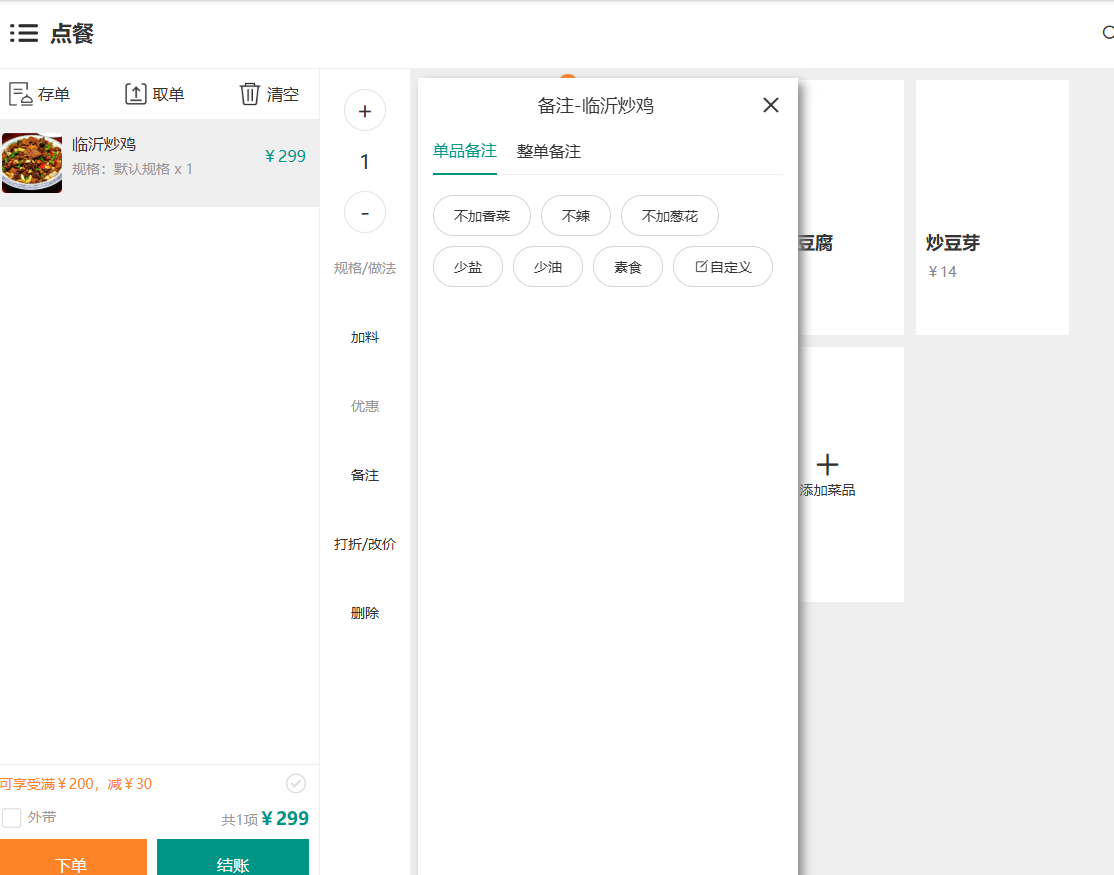Open the 自定义 custom remark option
1114x875 pixels.
[722, 267]
